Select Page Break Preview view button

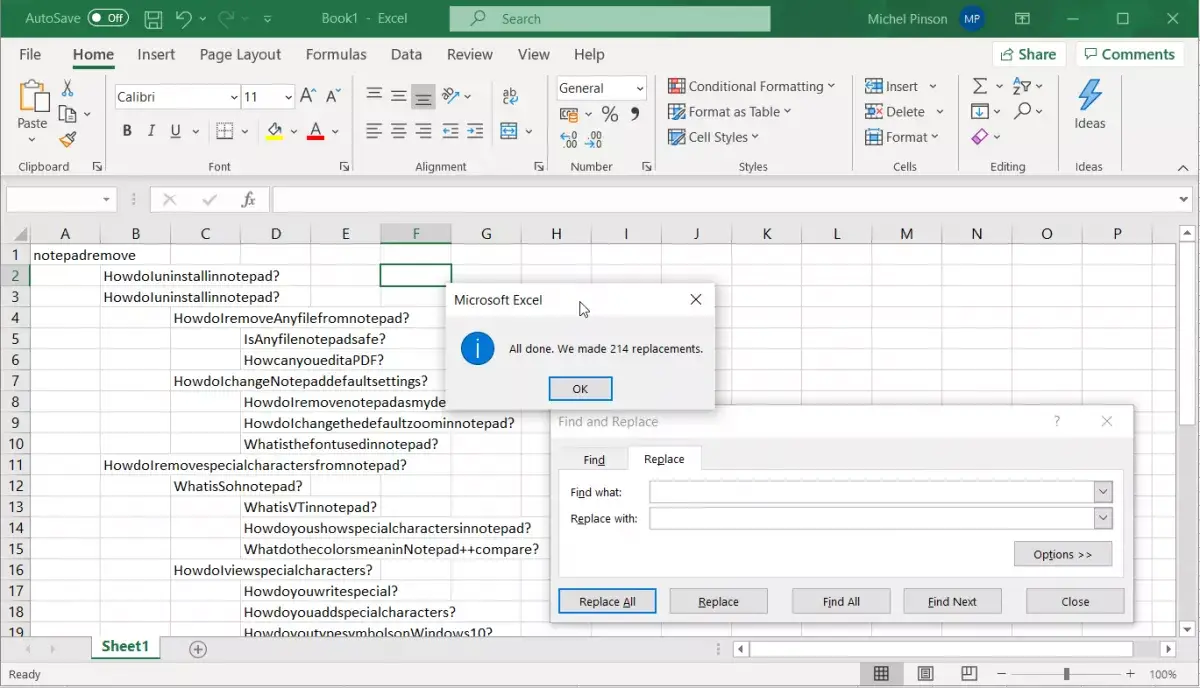click(x=969, y=674)
